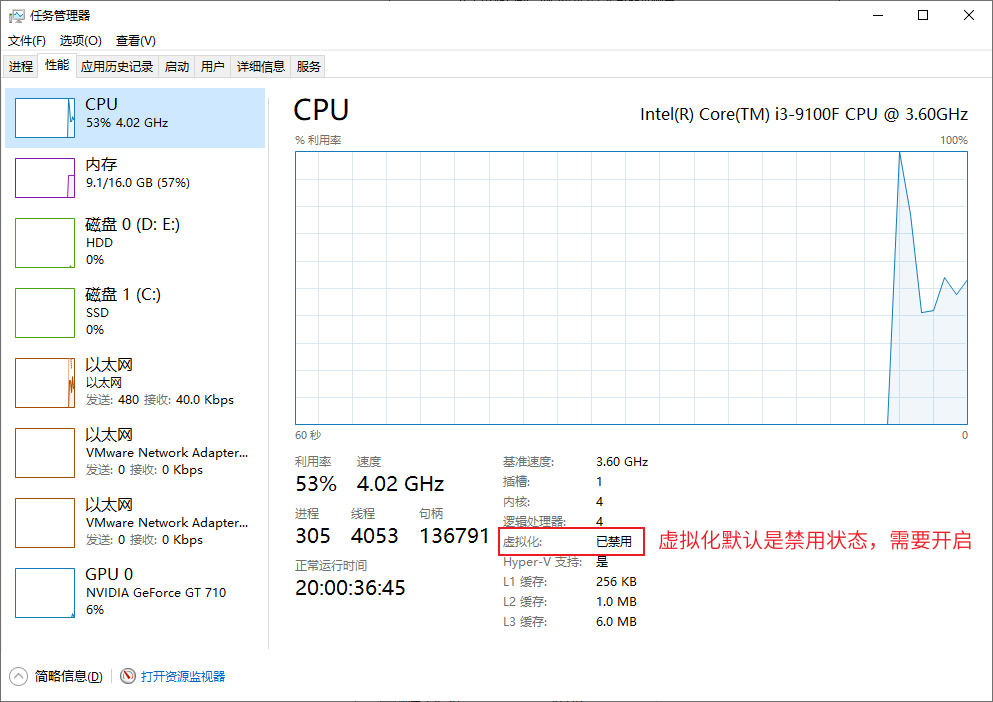Click the Task Manager title bar icon

pos(16,15)
